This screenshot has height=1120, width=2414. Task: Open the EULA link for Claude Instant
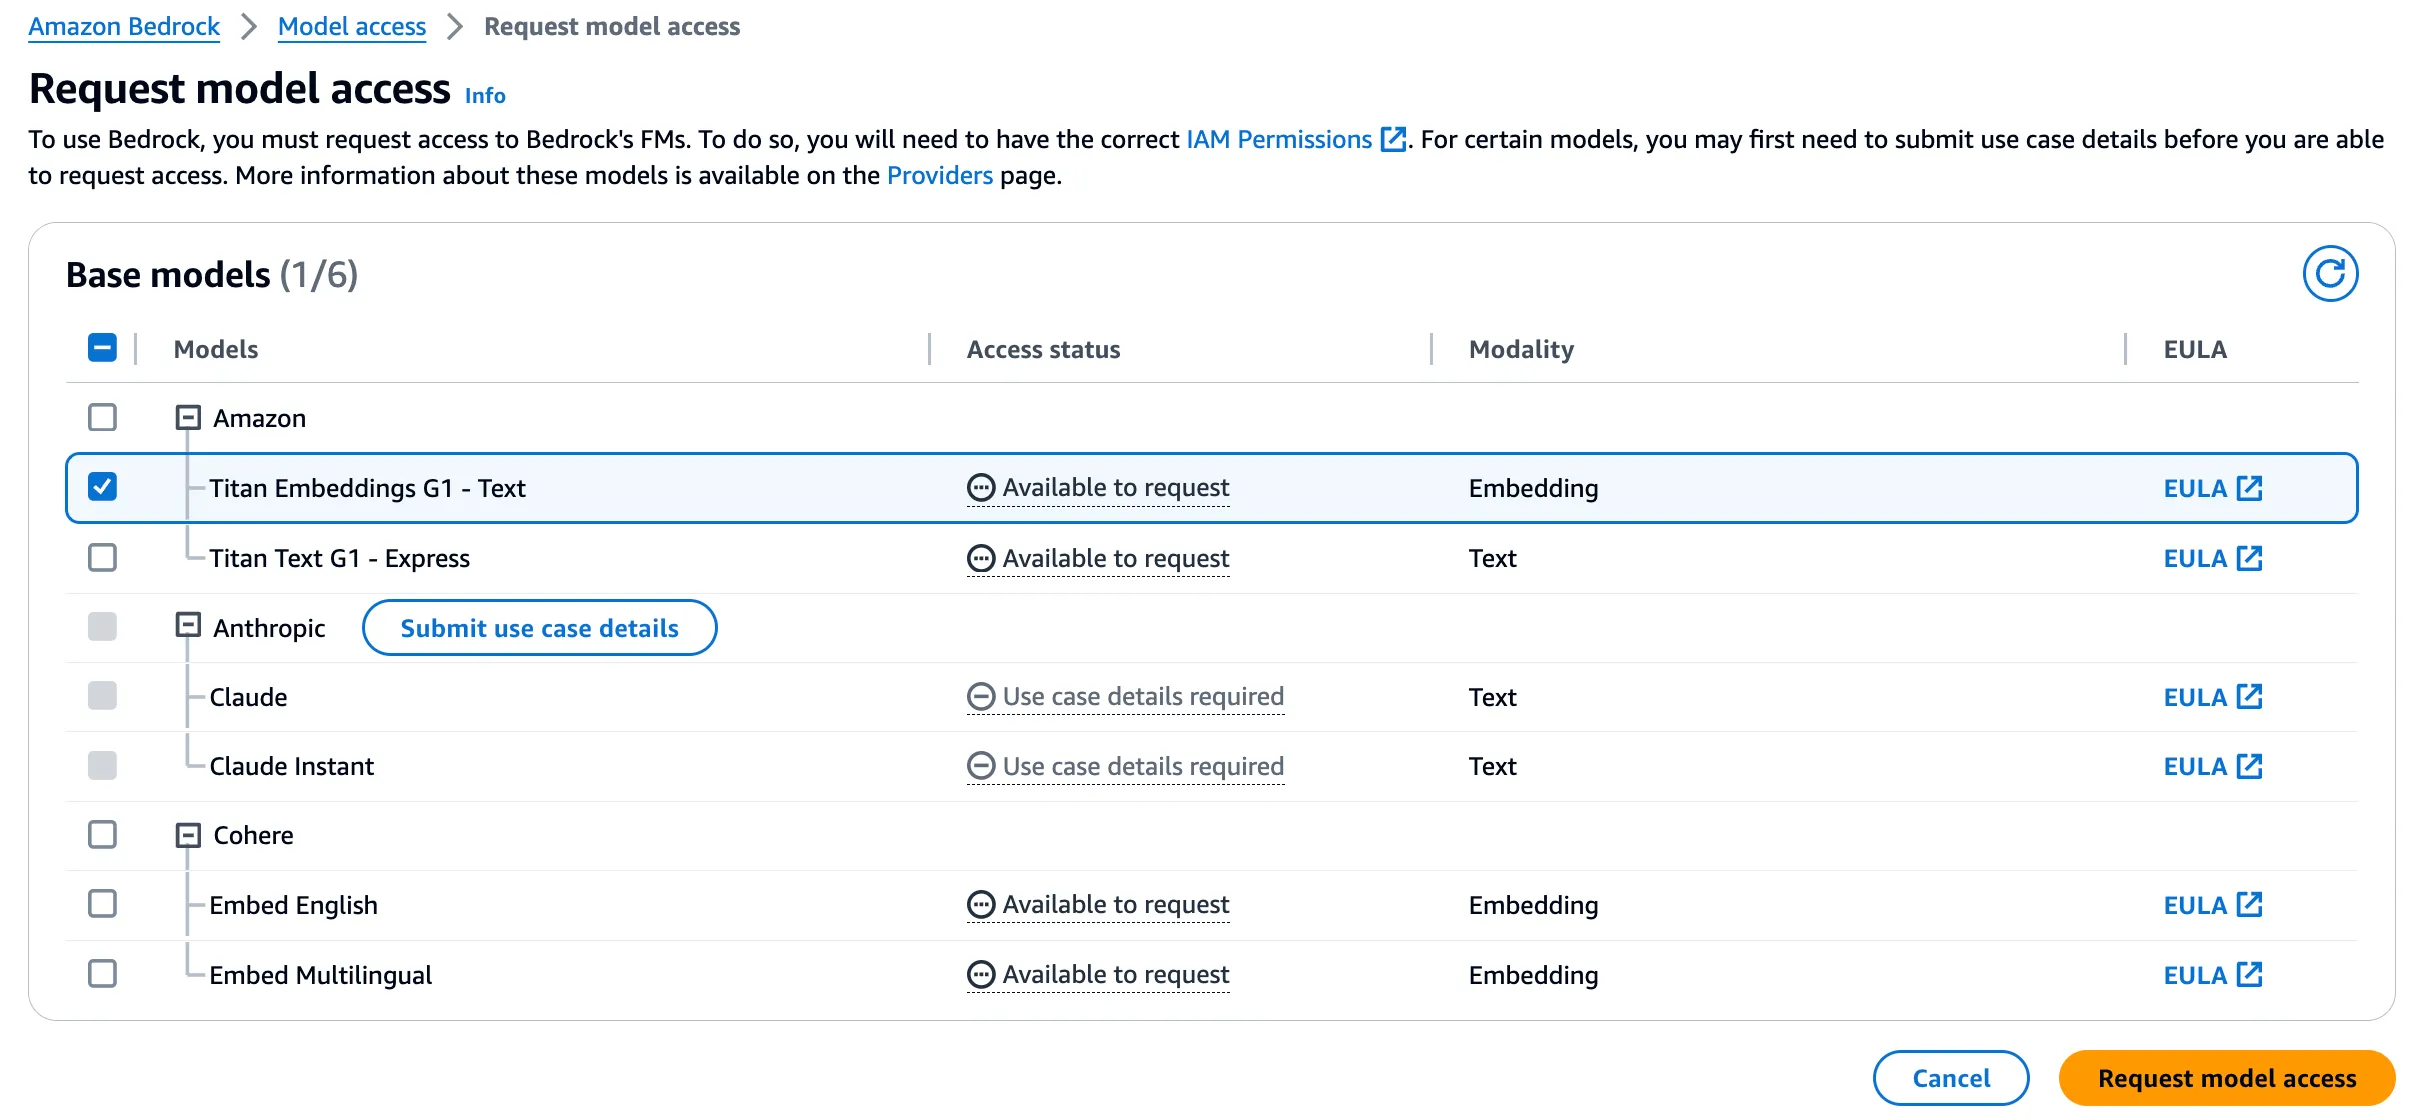click(2195, 767)
